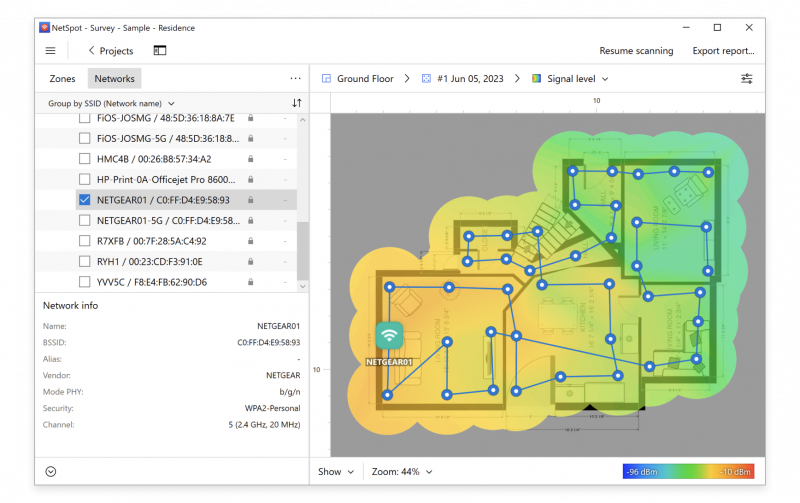This screenshot has height=503, width=800.
Task: Switch to the Zones tab
Action: pyautogui.click(x=62, y=79)
